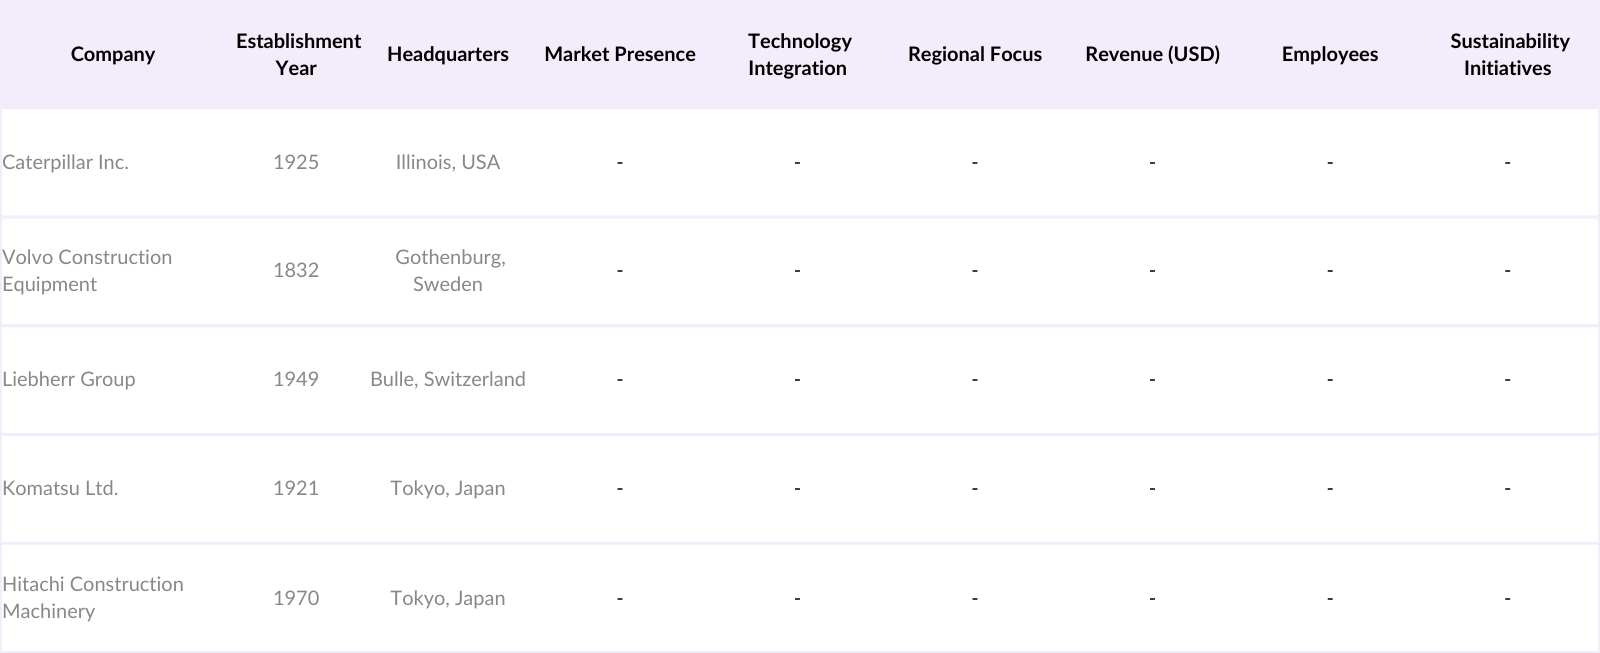The image size is (1600, 653).
Task: Select the Caterpillar Inc. company cell
Action: (x=66, y=162)
